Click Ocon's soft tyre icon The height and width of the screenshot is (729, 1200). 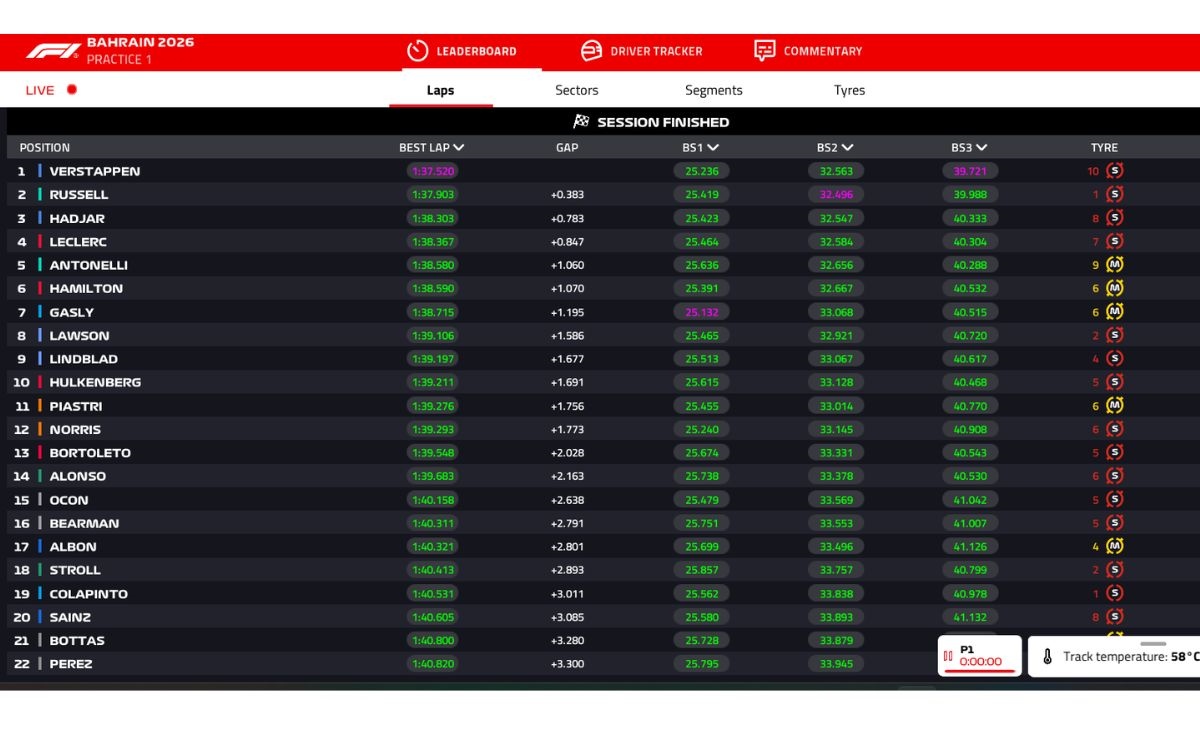[1115, 500]
